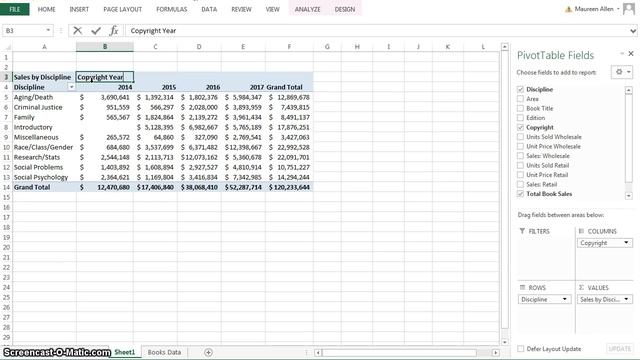The image size is (640, 360).
Task: Switch to the HOME ribbon tab
Action: pos(47,9)
